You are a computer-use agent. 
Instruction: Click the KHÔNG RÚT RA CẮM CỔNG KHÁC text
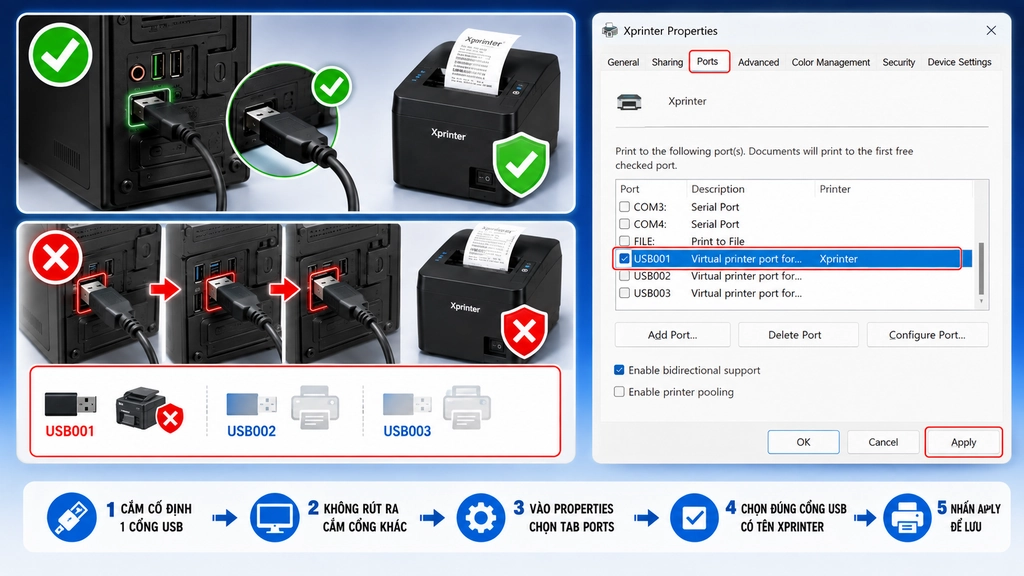364,517
